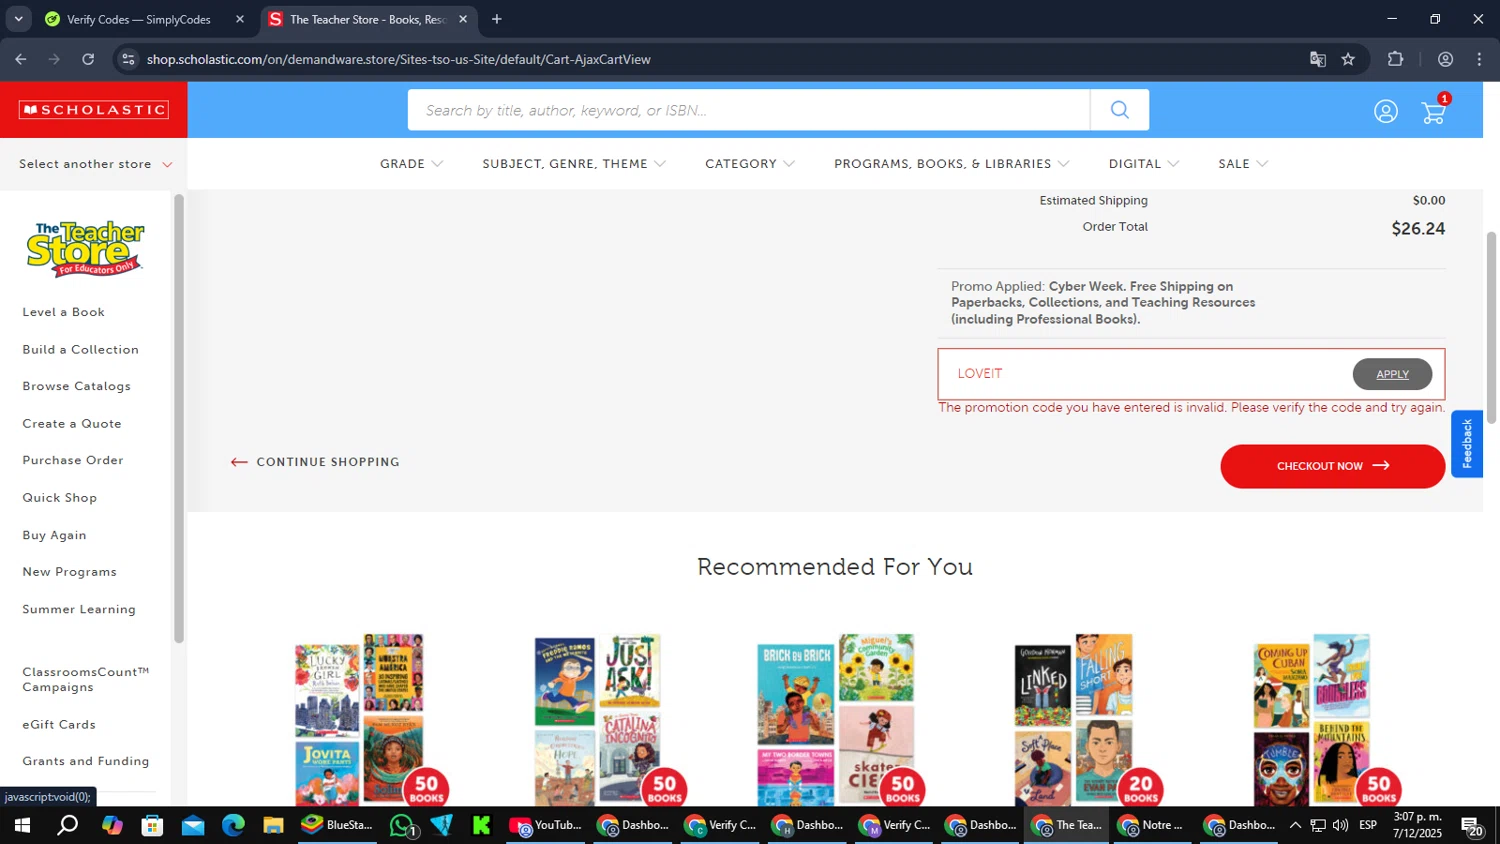Switch to Verify Codes — SimplyCodes tab
Screen dimensions: 1500x844
[139, 19]
